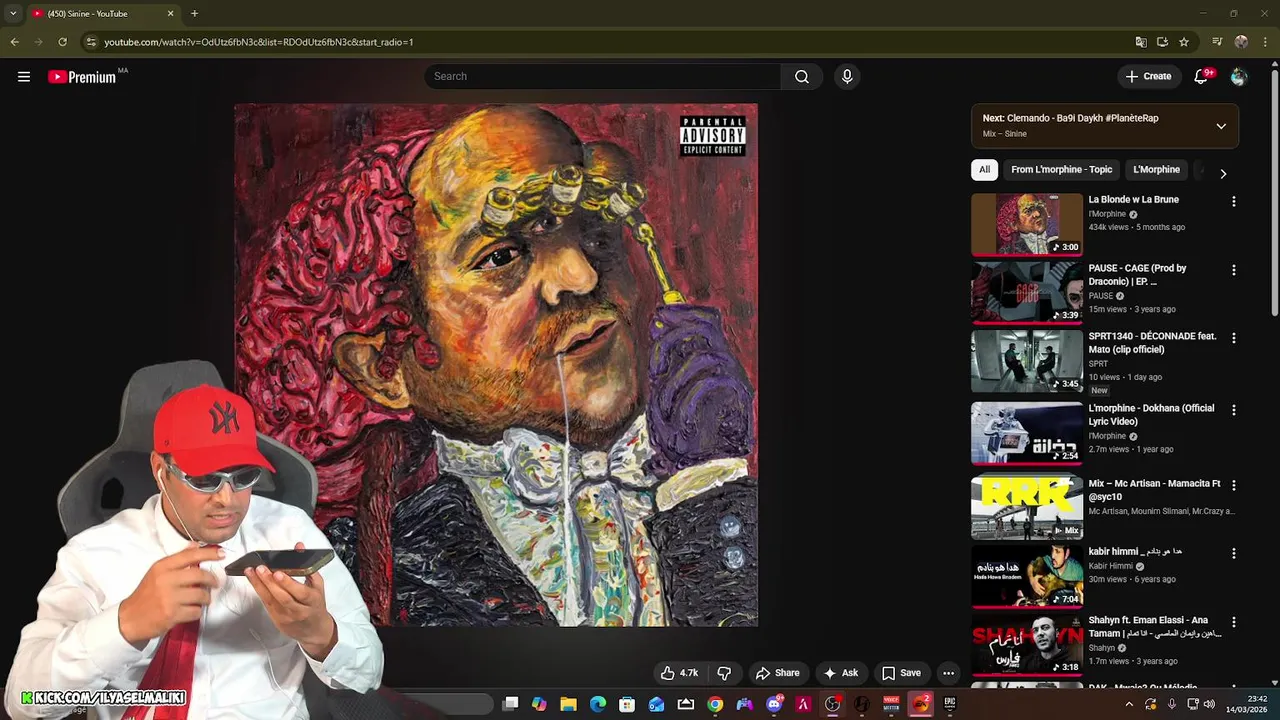Open La Blonde w La Brune thumbnail

pos(1027,225)
